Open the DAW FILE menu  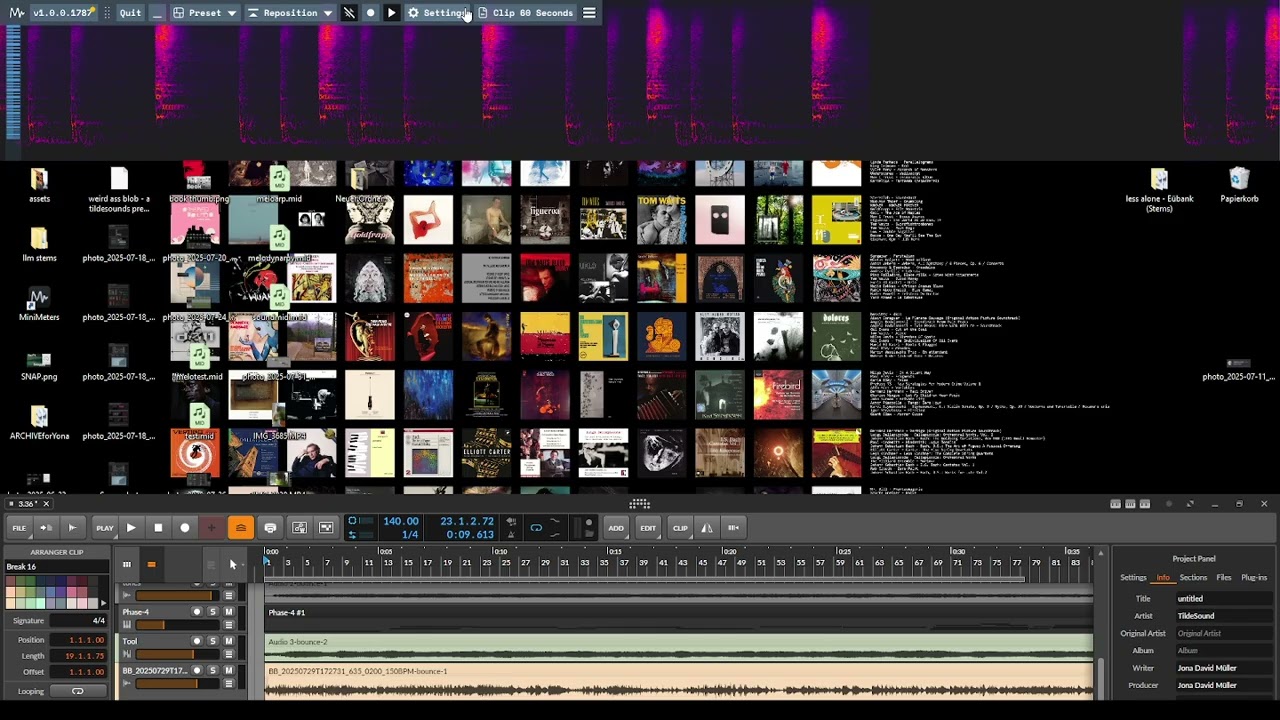(19, 528)
